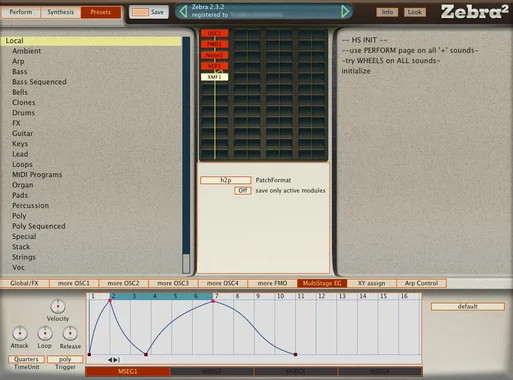Open the Look settings
Image resolution: width=513 pixels, height=380 pixels.
(x=415, y=12)
